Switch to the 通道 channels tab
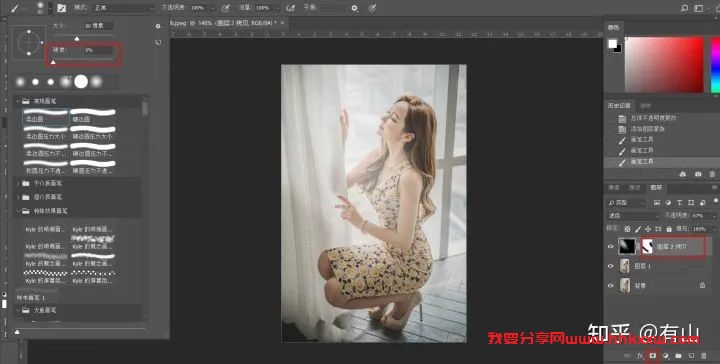Screen dimensions: 720x364 (x=614, y=188)
